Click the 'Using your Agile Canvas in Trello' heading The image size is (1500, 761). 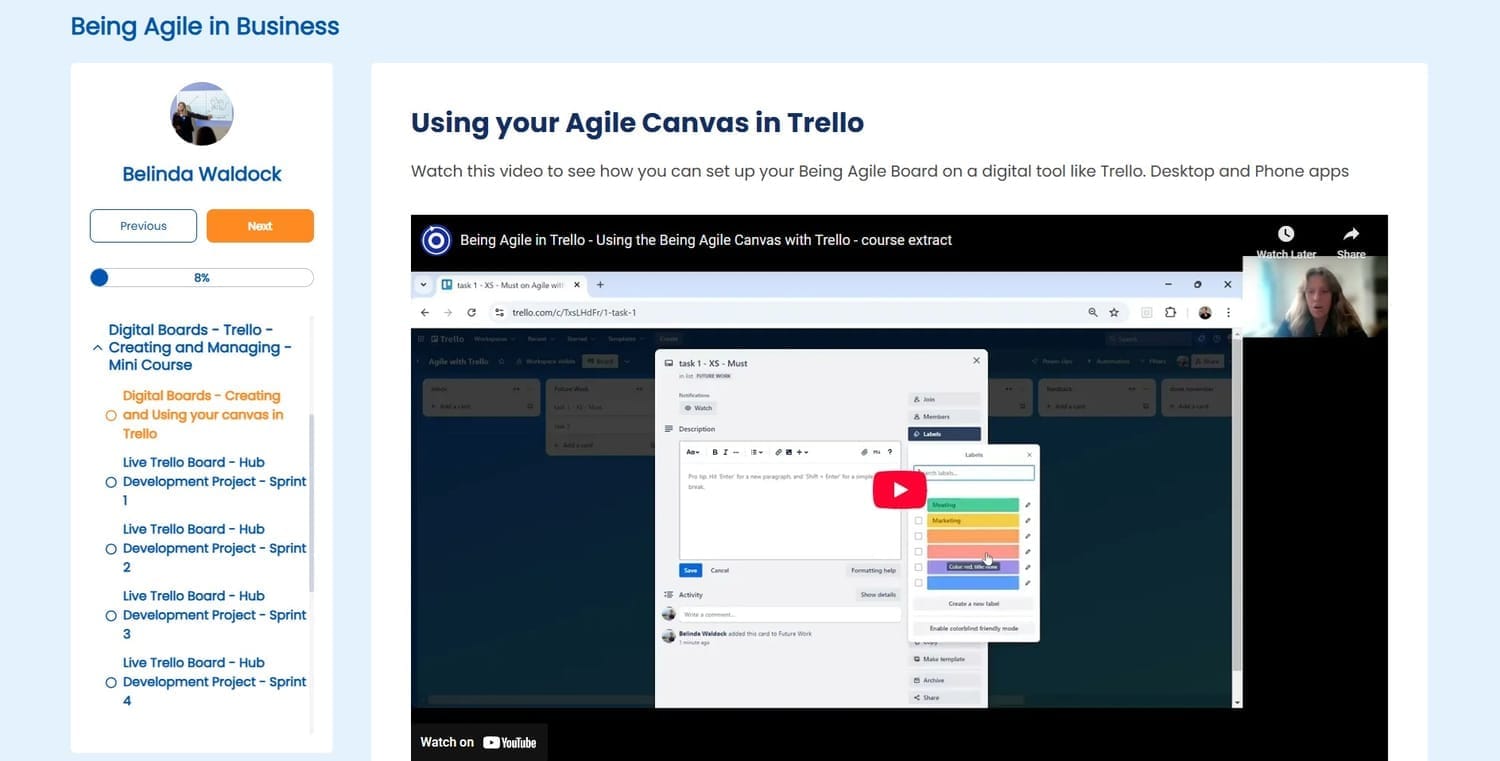[637, 123]
